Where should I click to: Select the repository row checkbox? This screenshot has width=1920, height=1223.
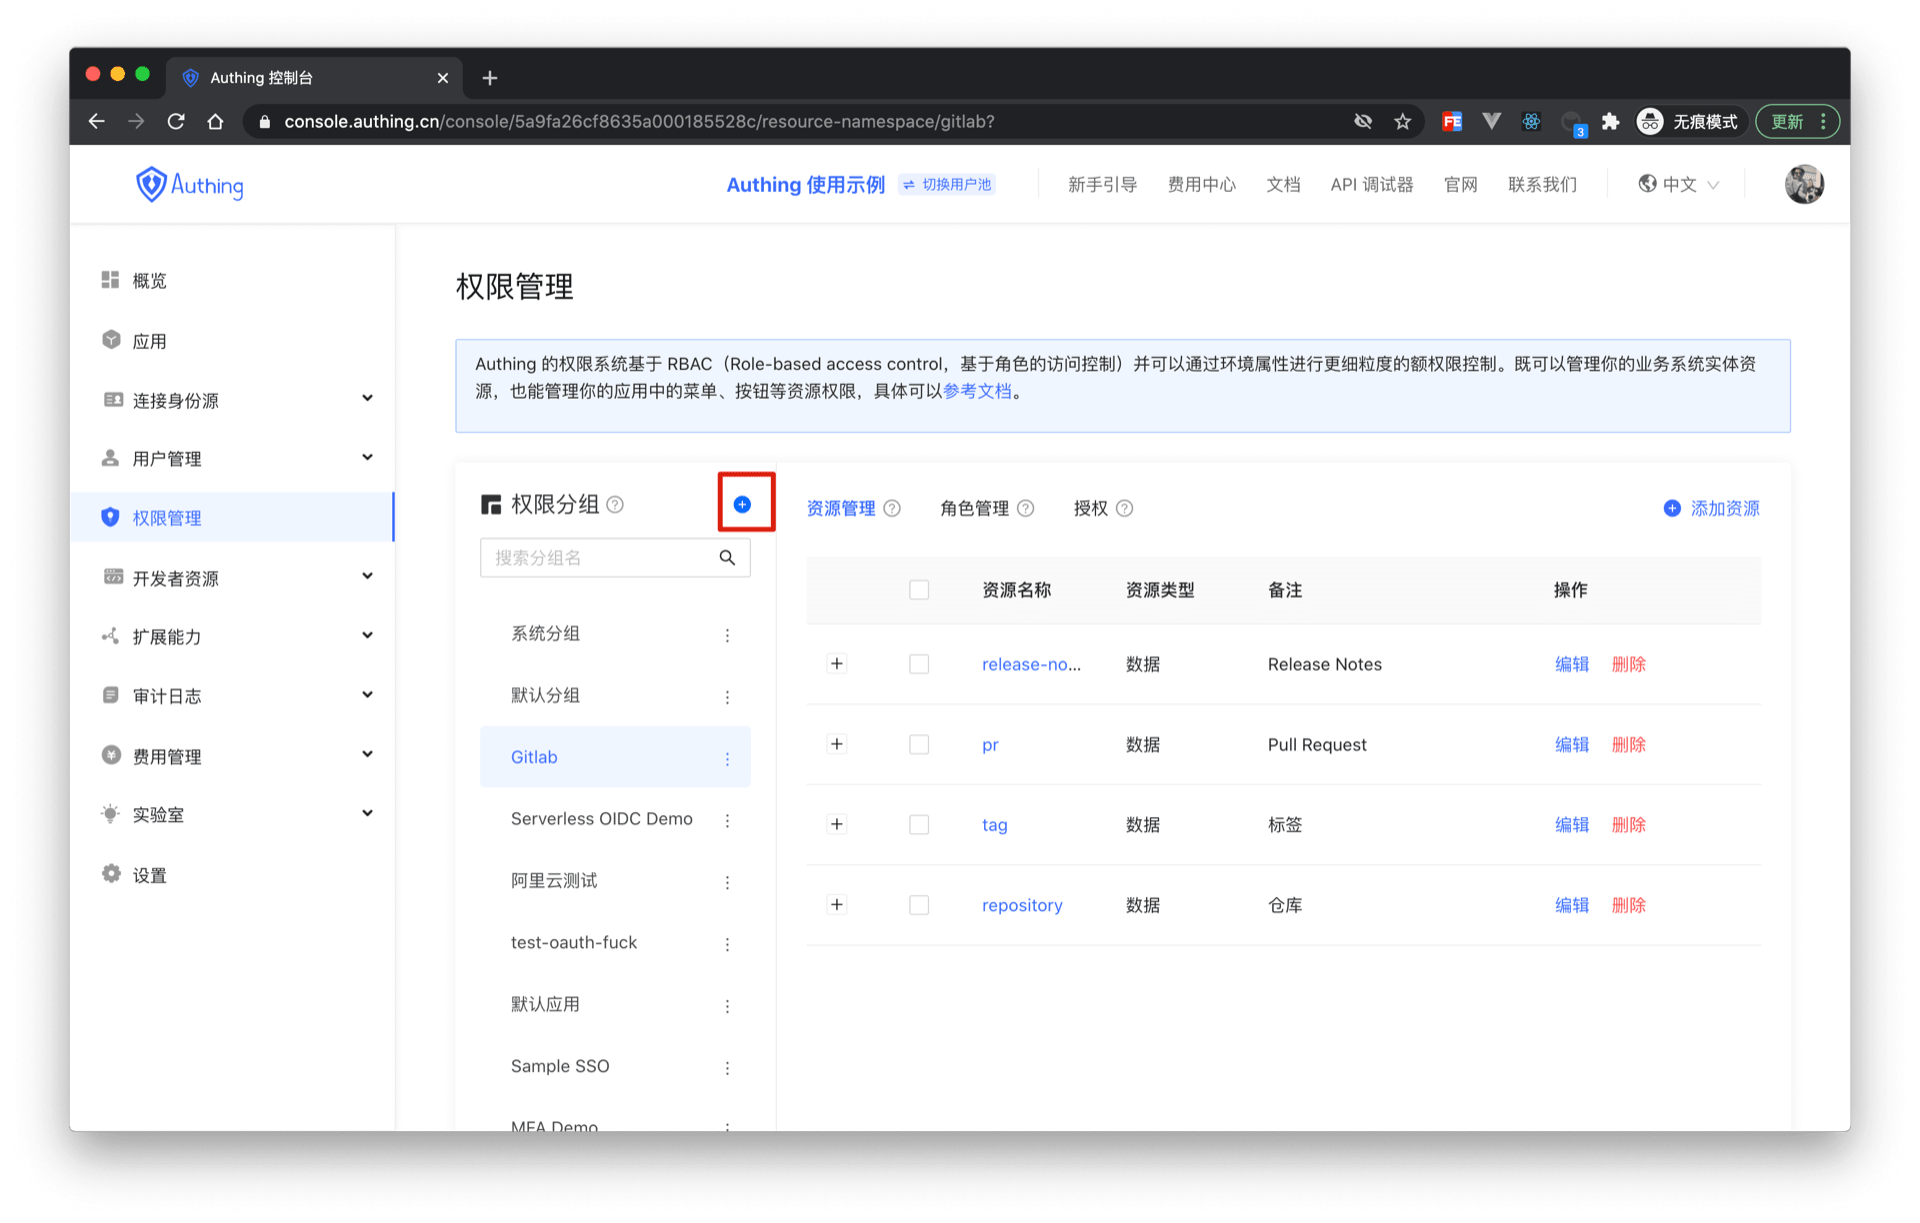coord(919,905)
